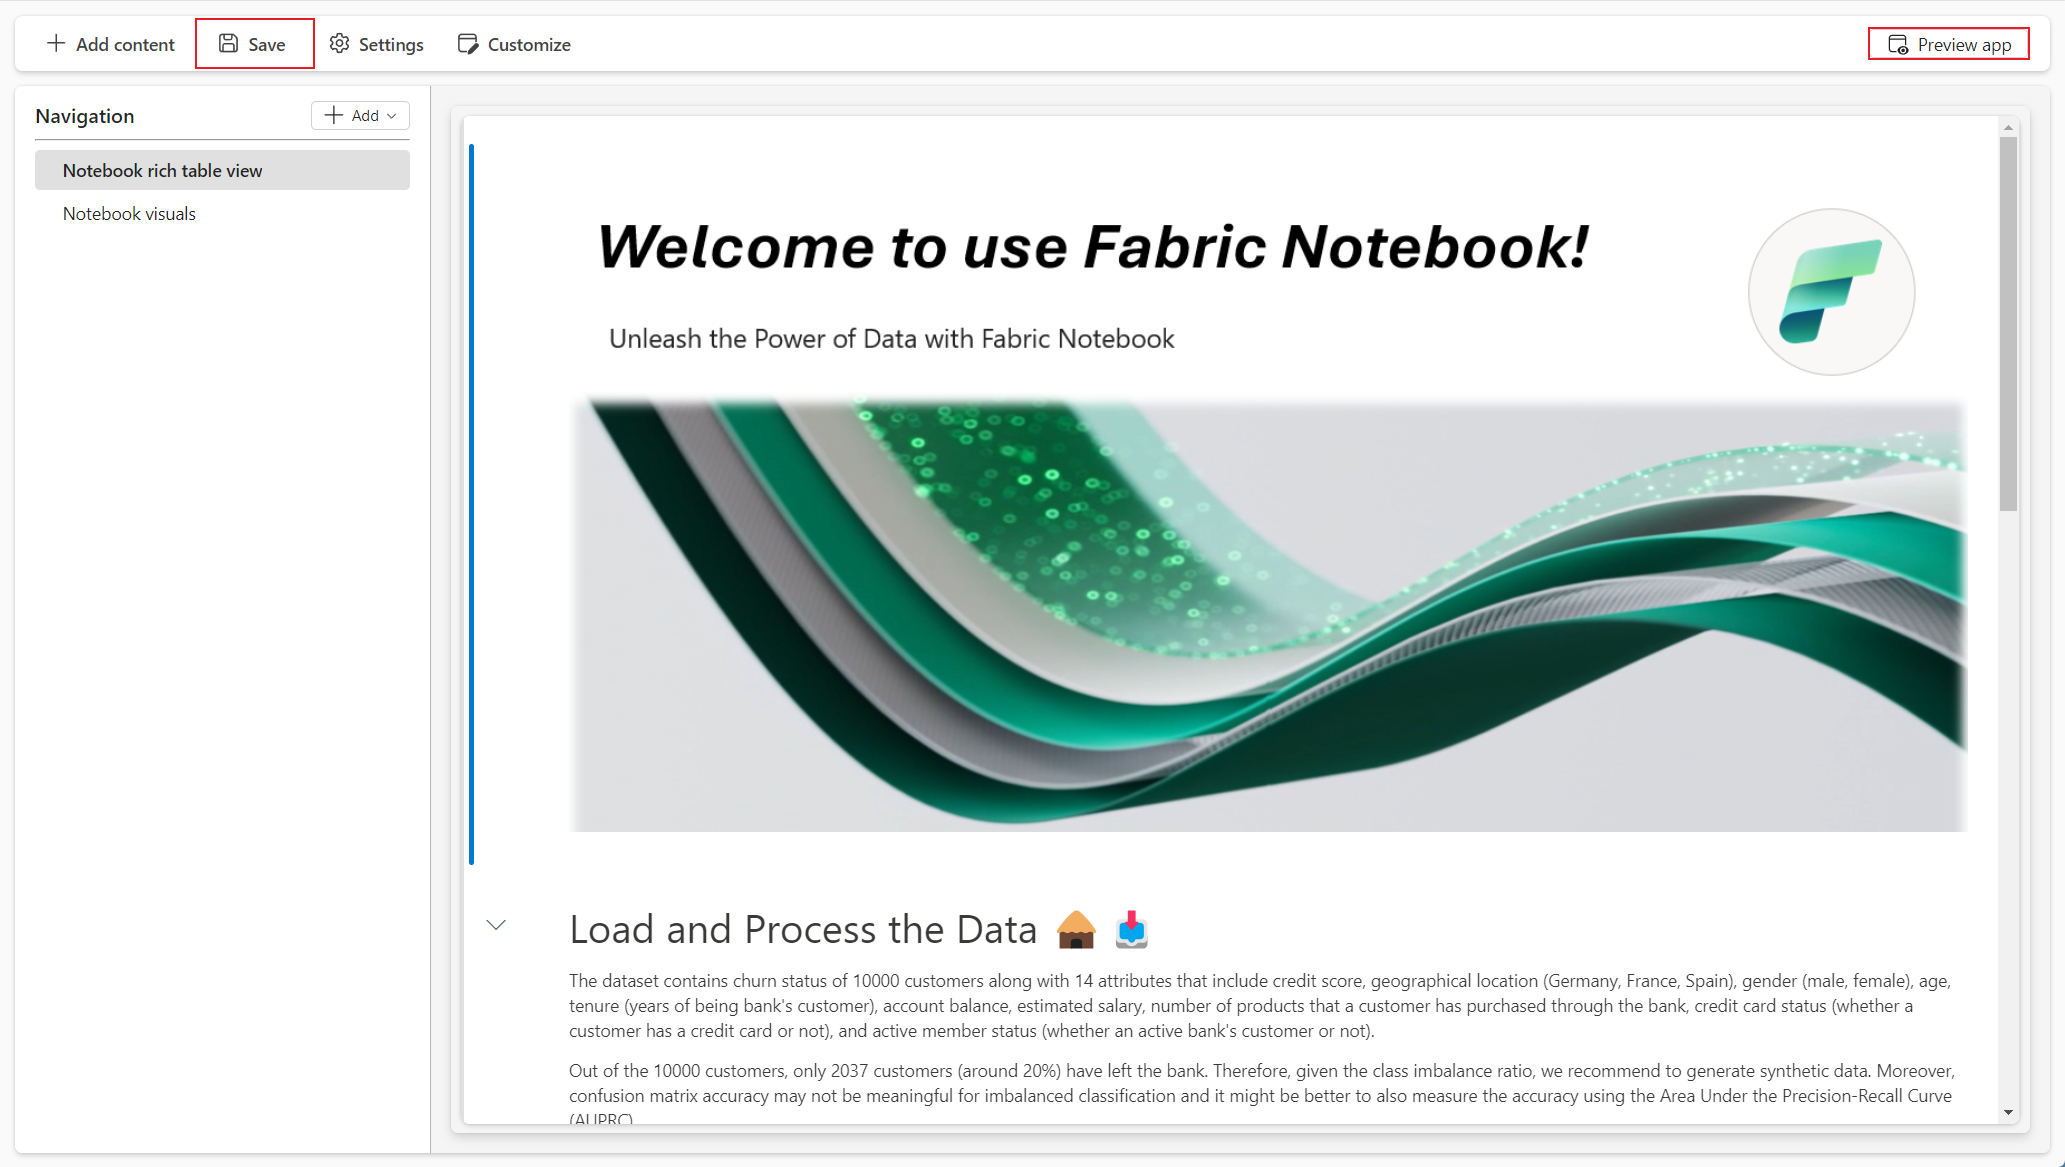The height and width of the screenshot is (1167, 2065).
Task: Click the Save floppy disk icon
Action: pyautogui.click(x=228, y=44)
